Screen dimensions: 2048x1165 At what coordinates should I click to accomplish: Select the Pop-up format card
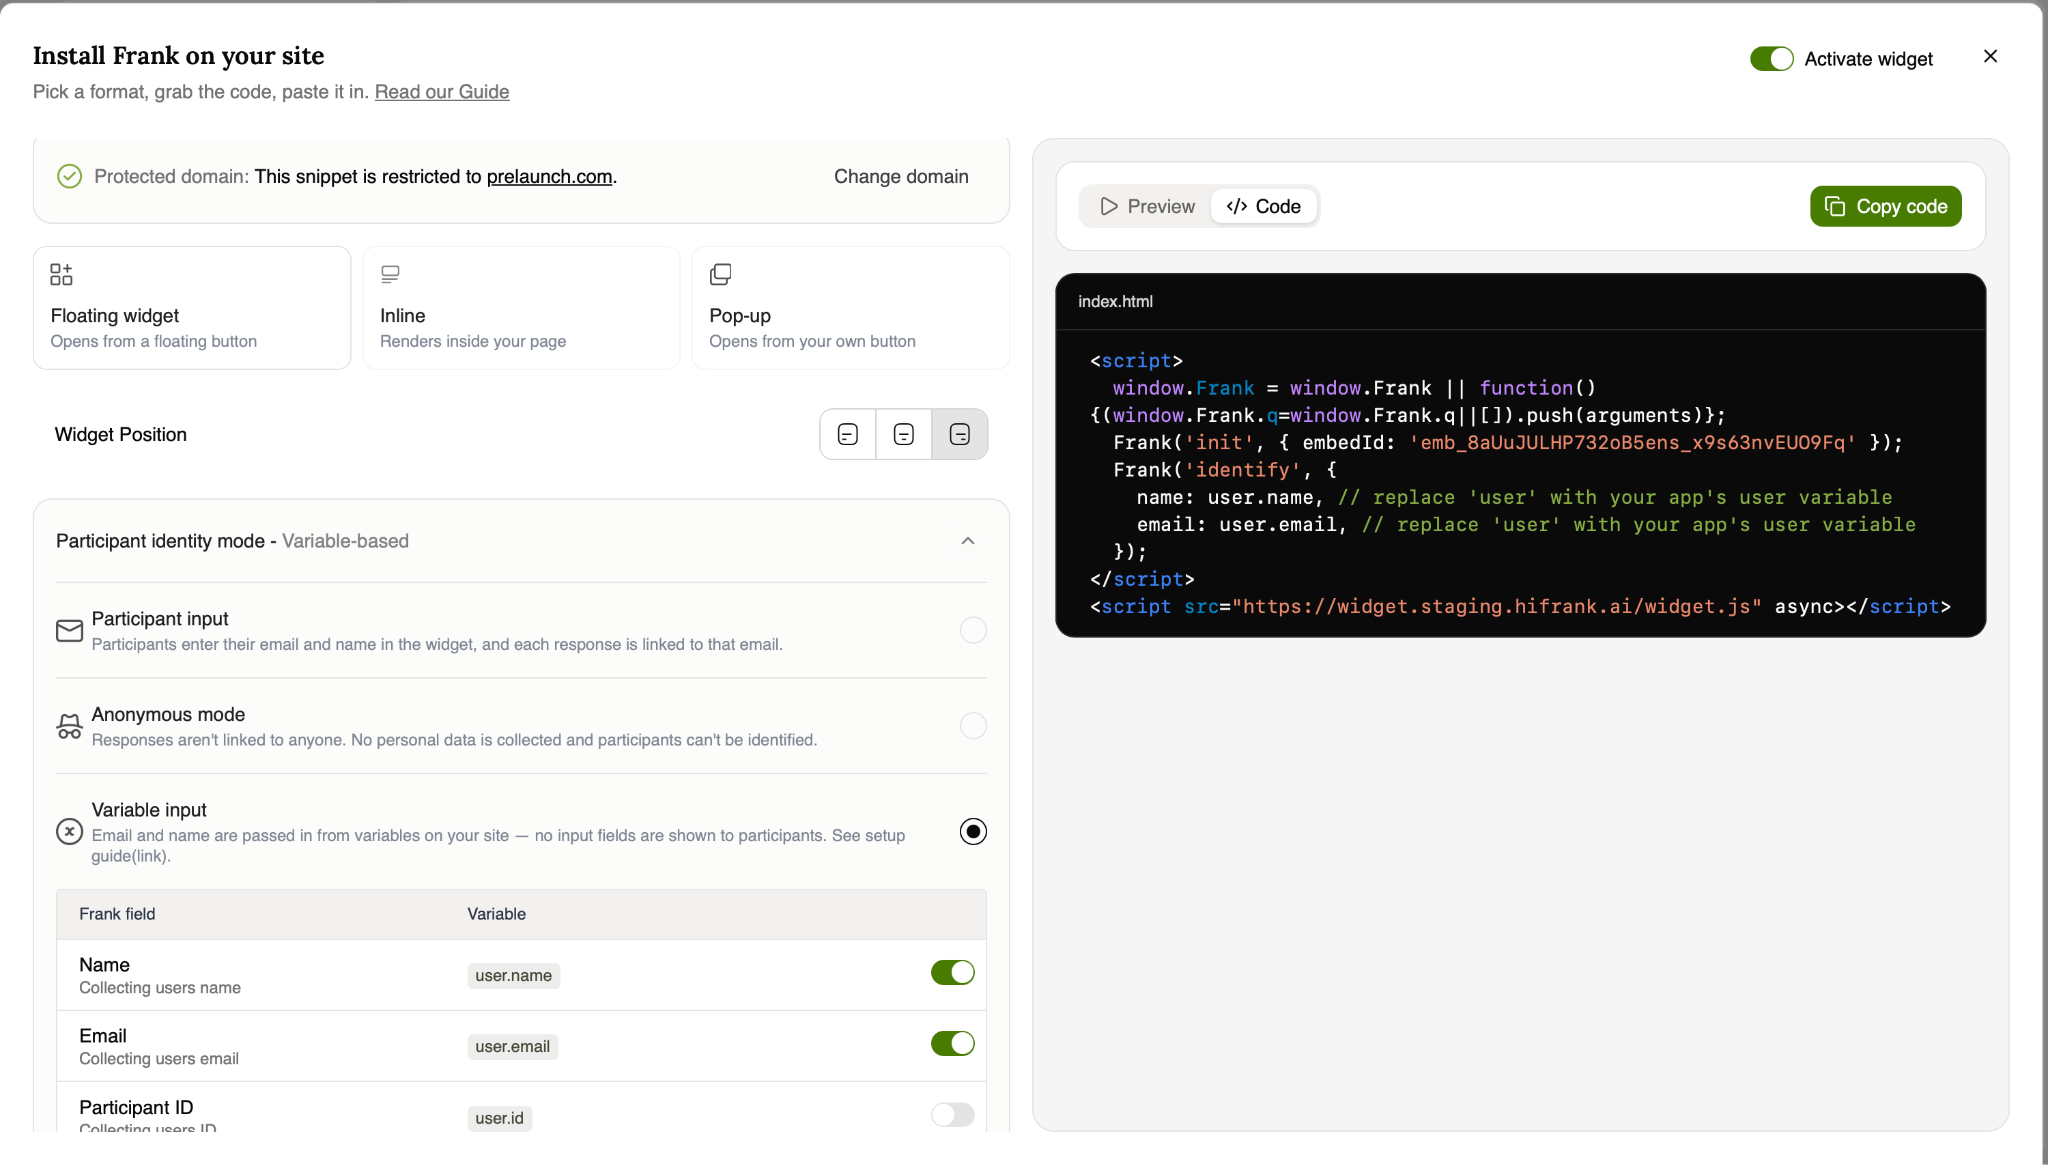pos(850,308)
